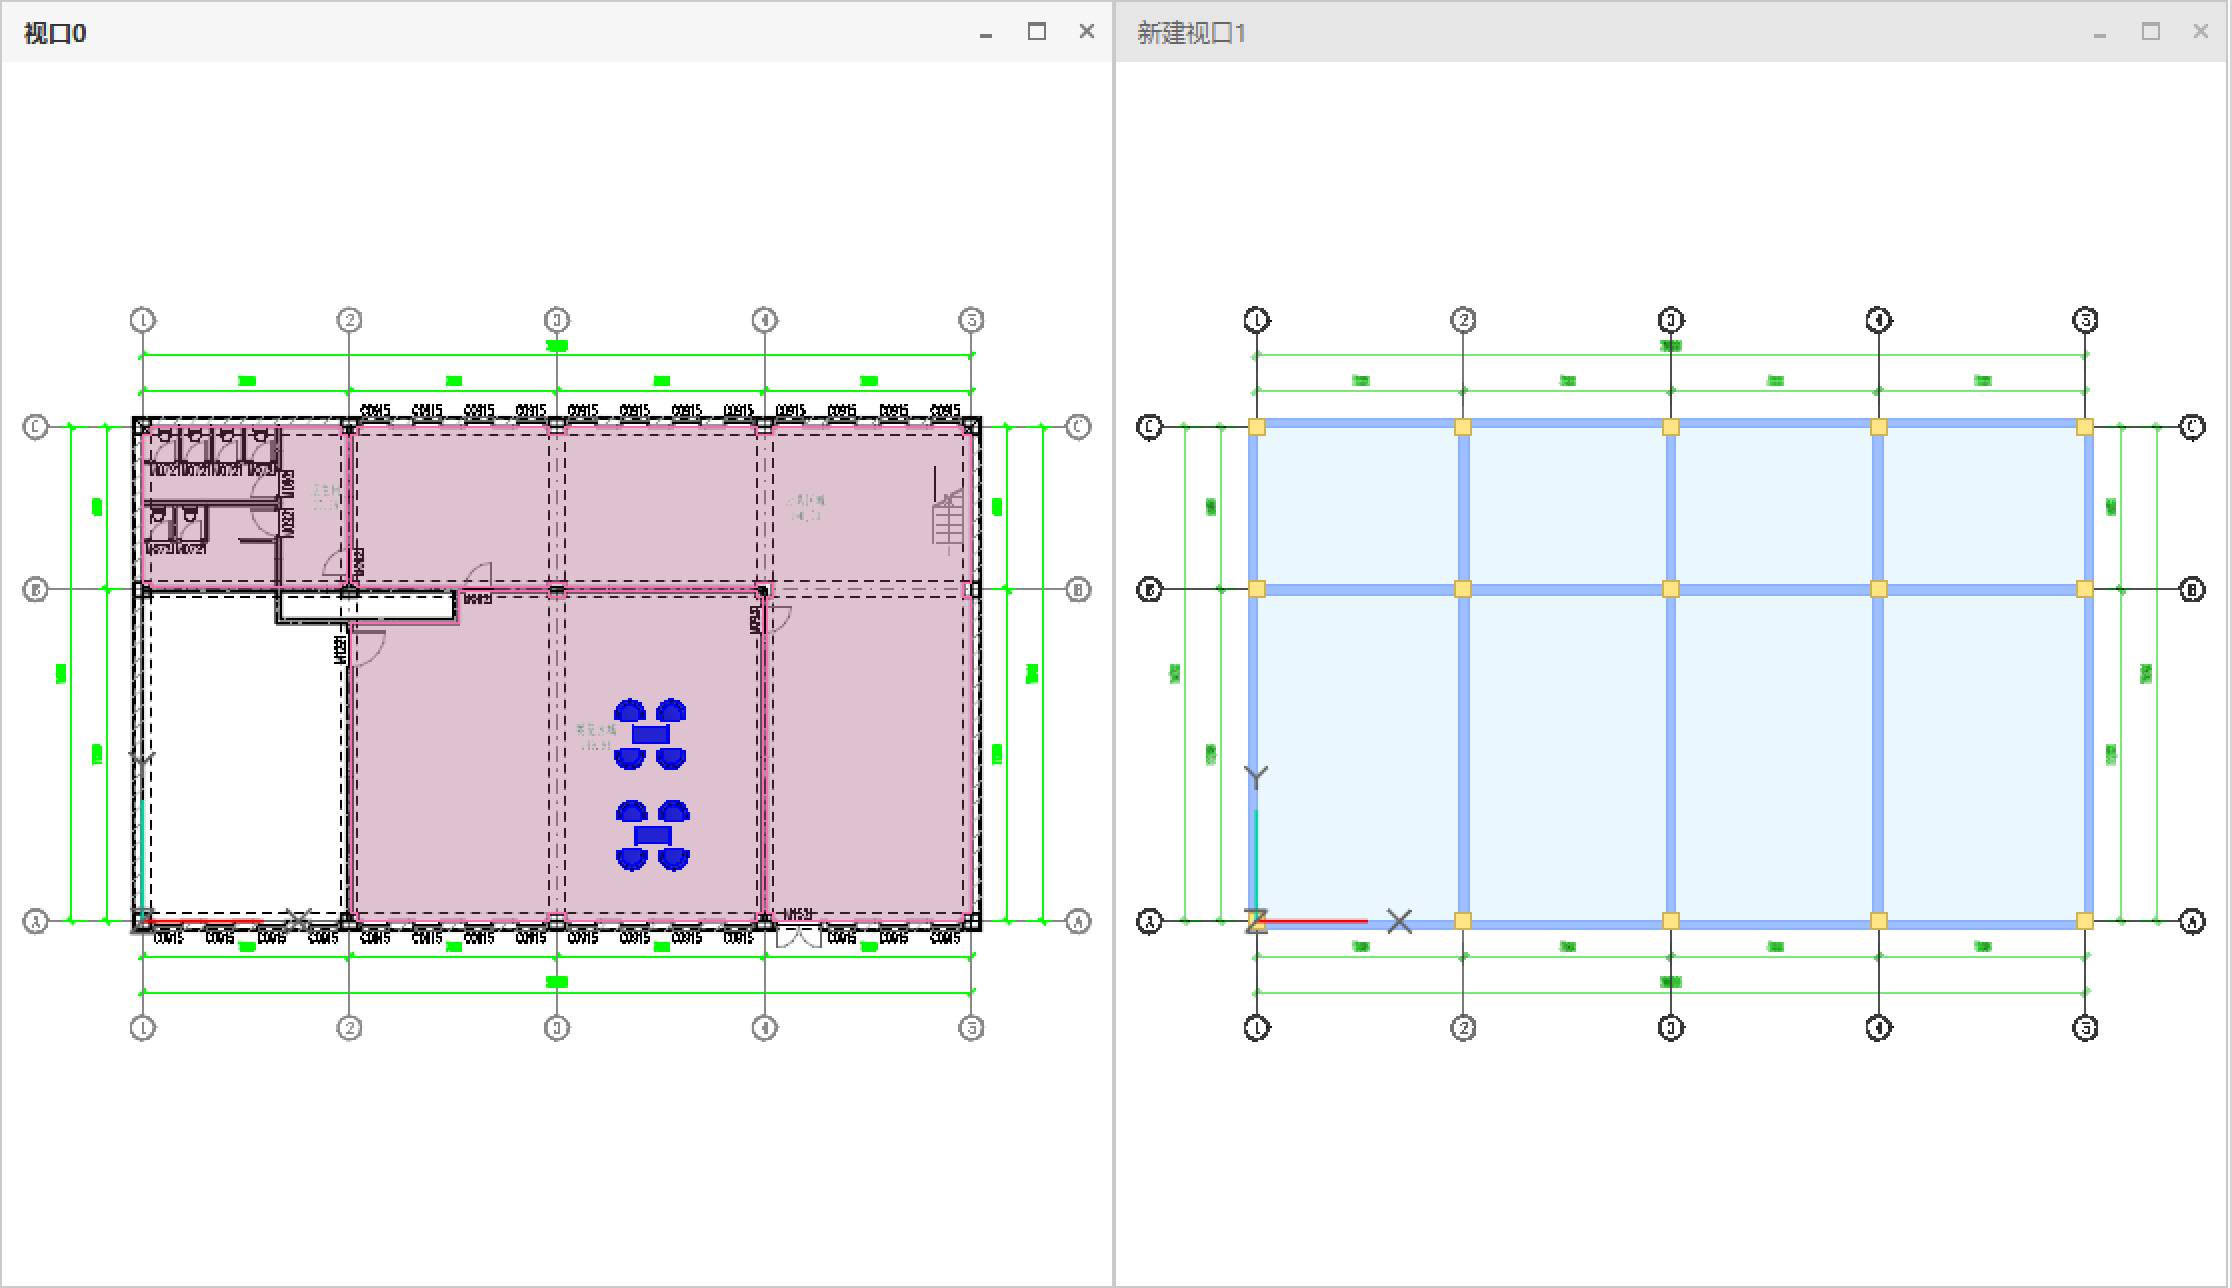Select the blue beam between axes 2 and 3 on line B in the right viewport
The image size is (2232, 1288).
[x=1567, y=590]
